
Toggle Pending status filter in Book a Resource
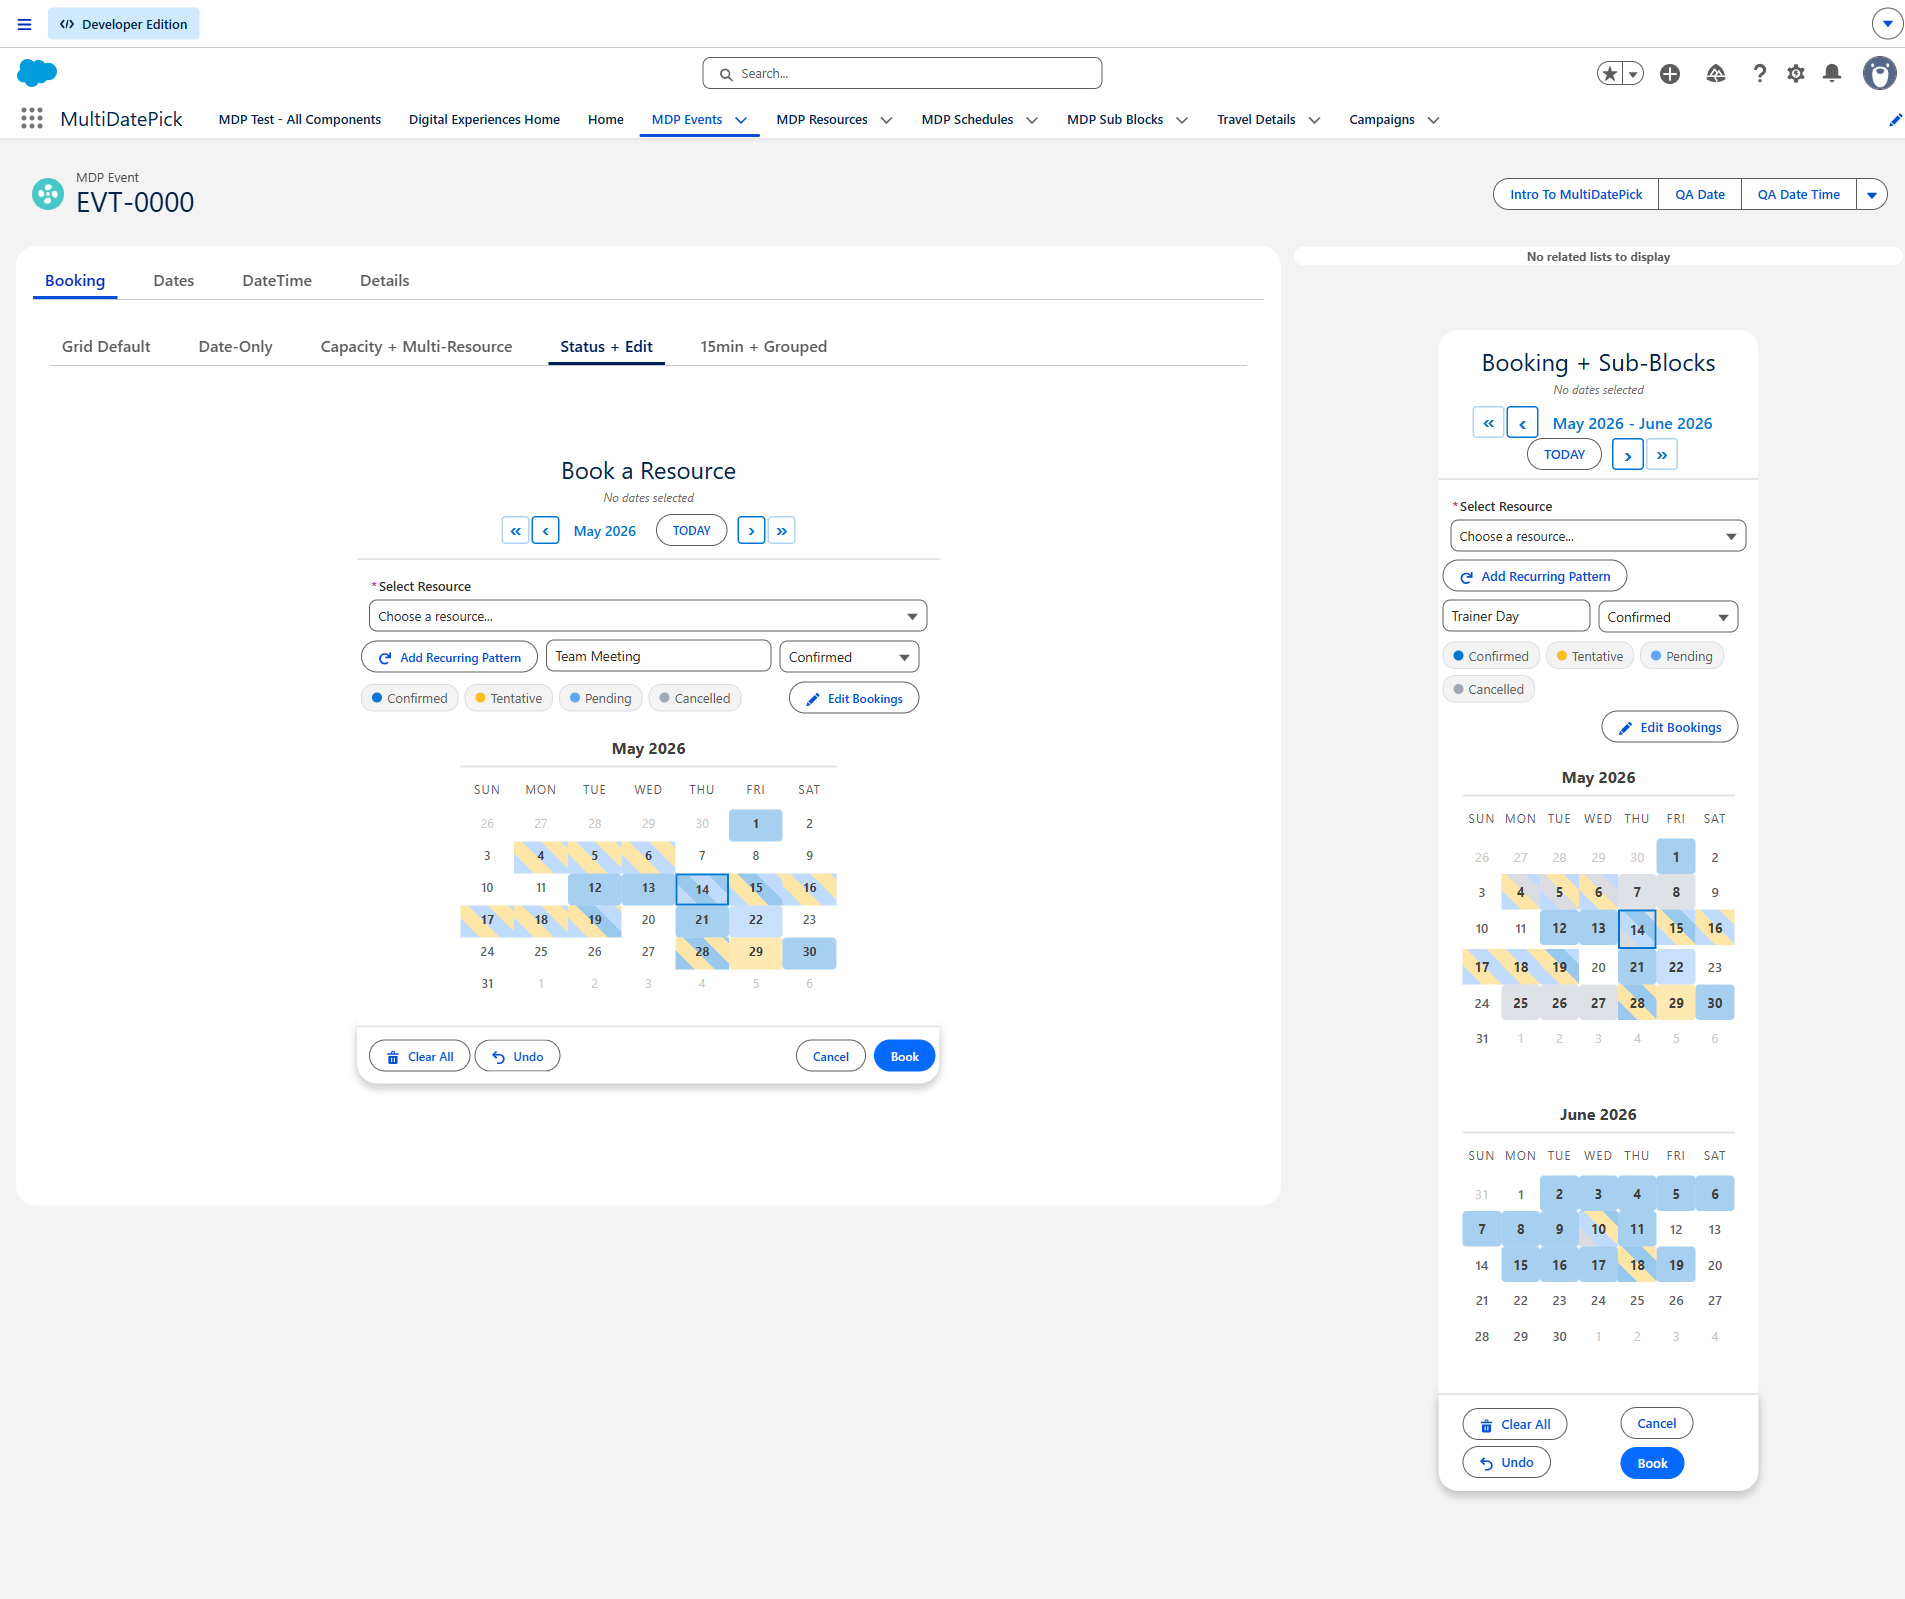click(x=600, y=698)
